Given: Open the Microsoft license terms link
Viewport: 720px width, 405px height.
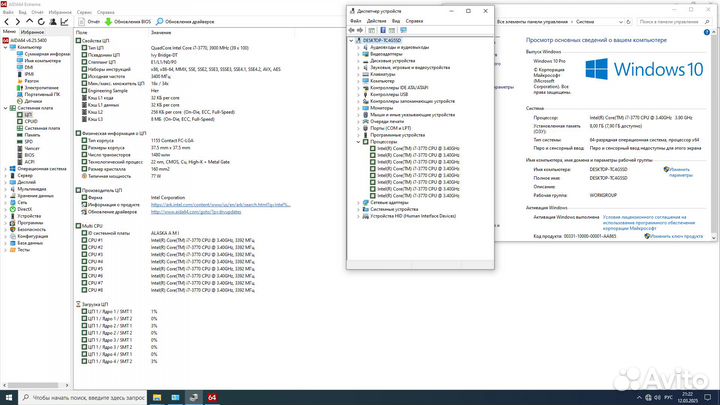Looking at the screenshot, I should click(649, 223).
